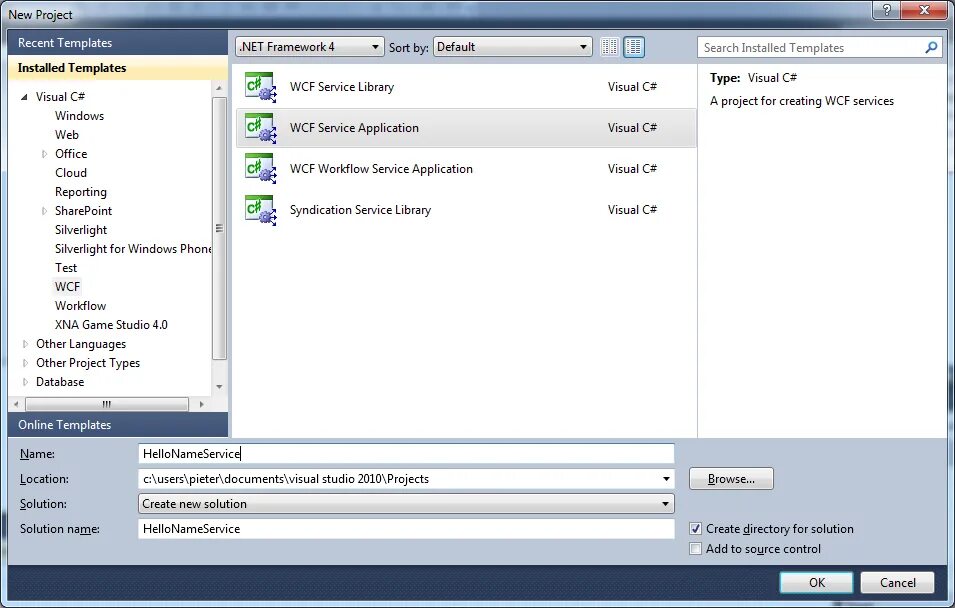
Task: Click the SharePoint category label
Action: 83,211
